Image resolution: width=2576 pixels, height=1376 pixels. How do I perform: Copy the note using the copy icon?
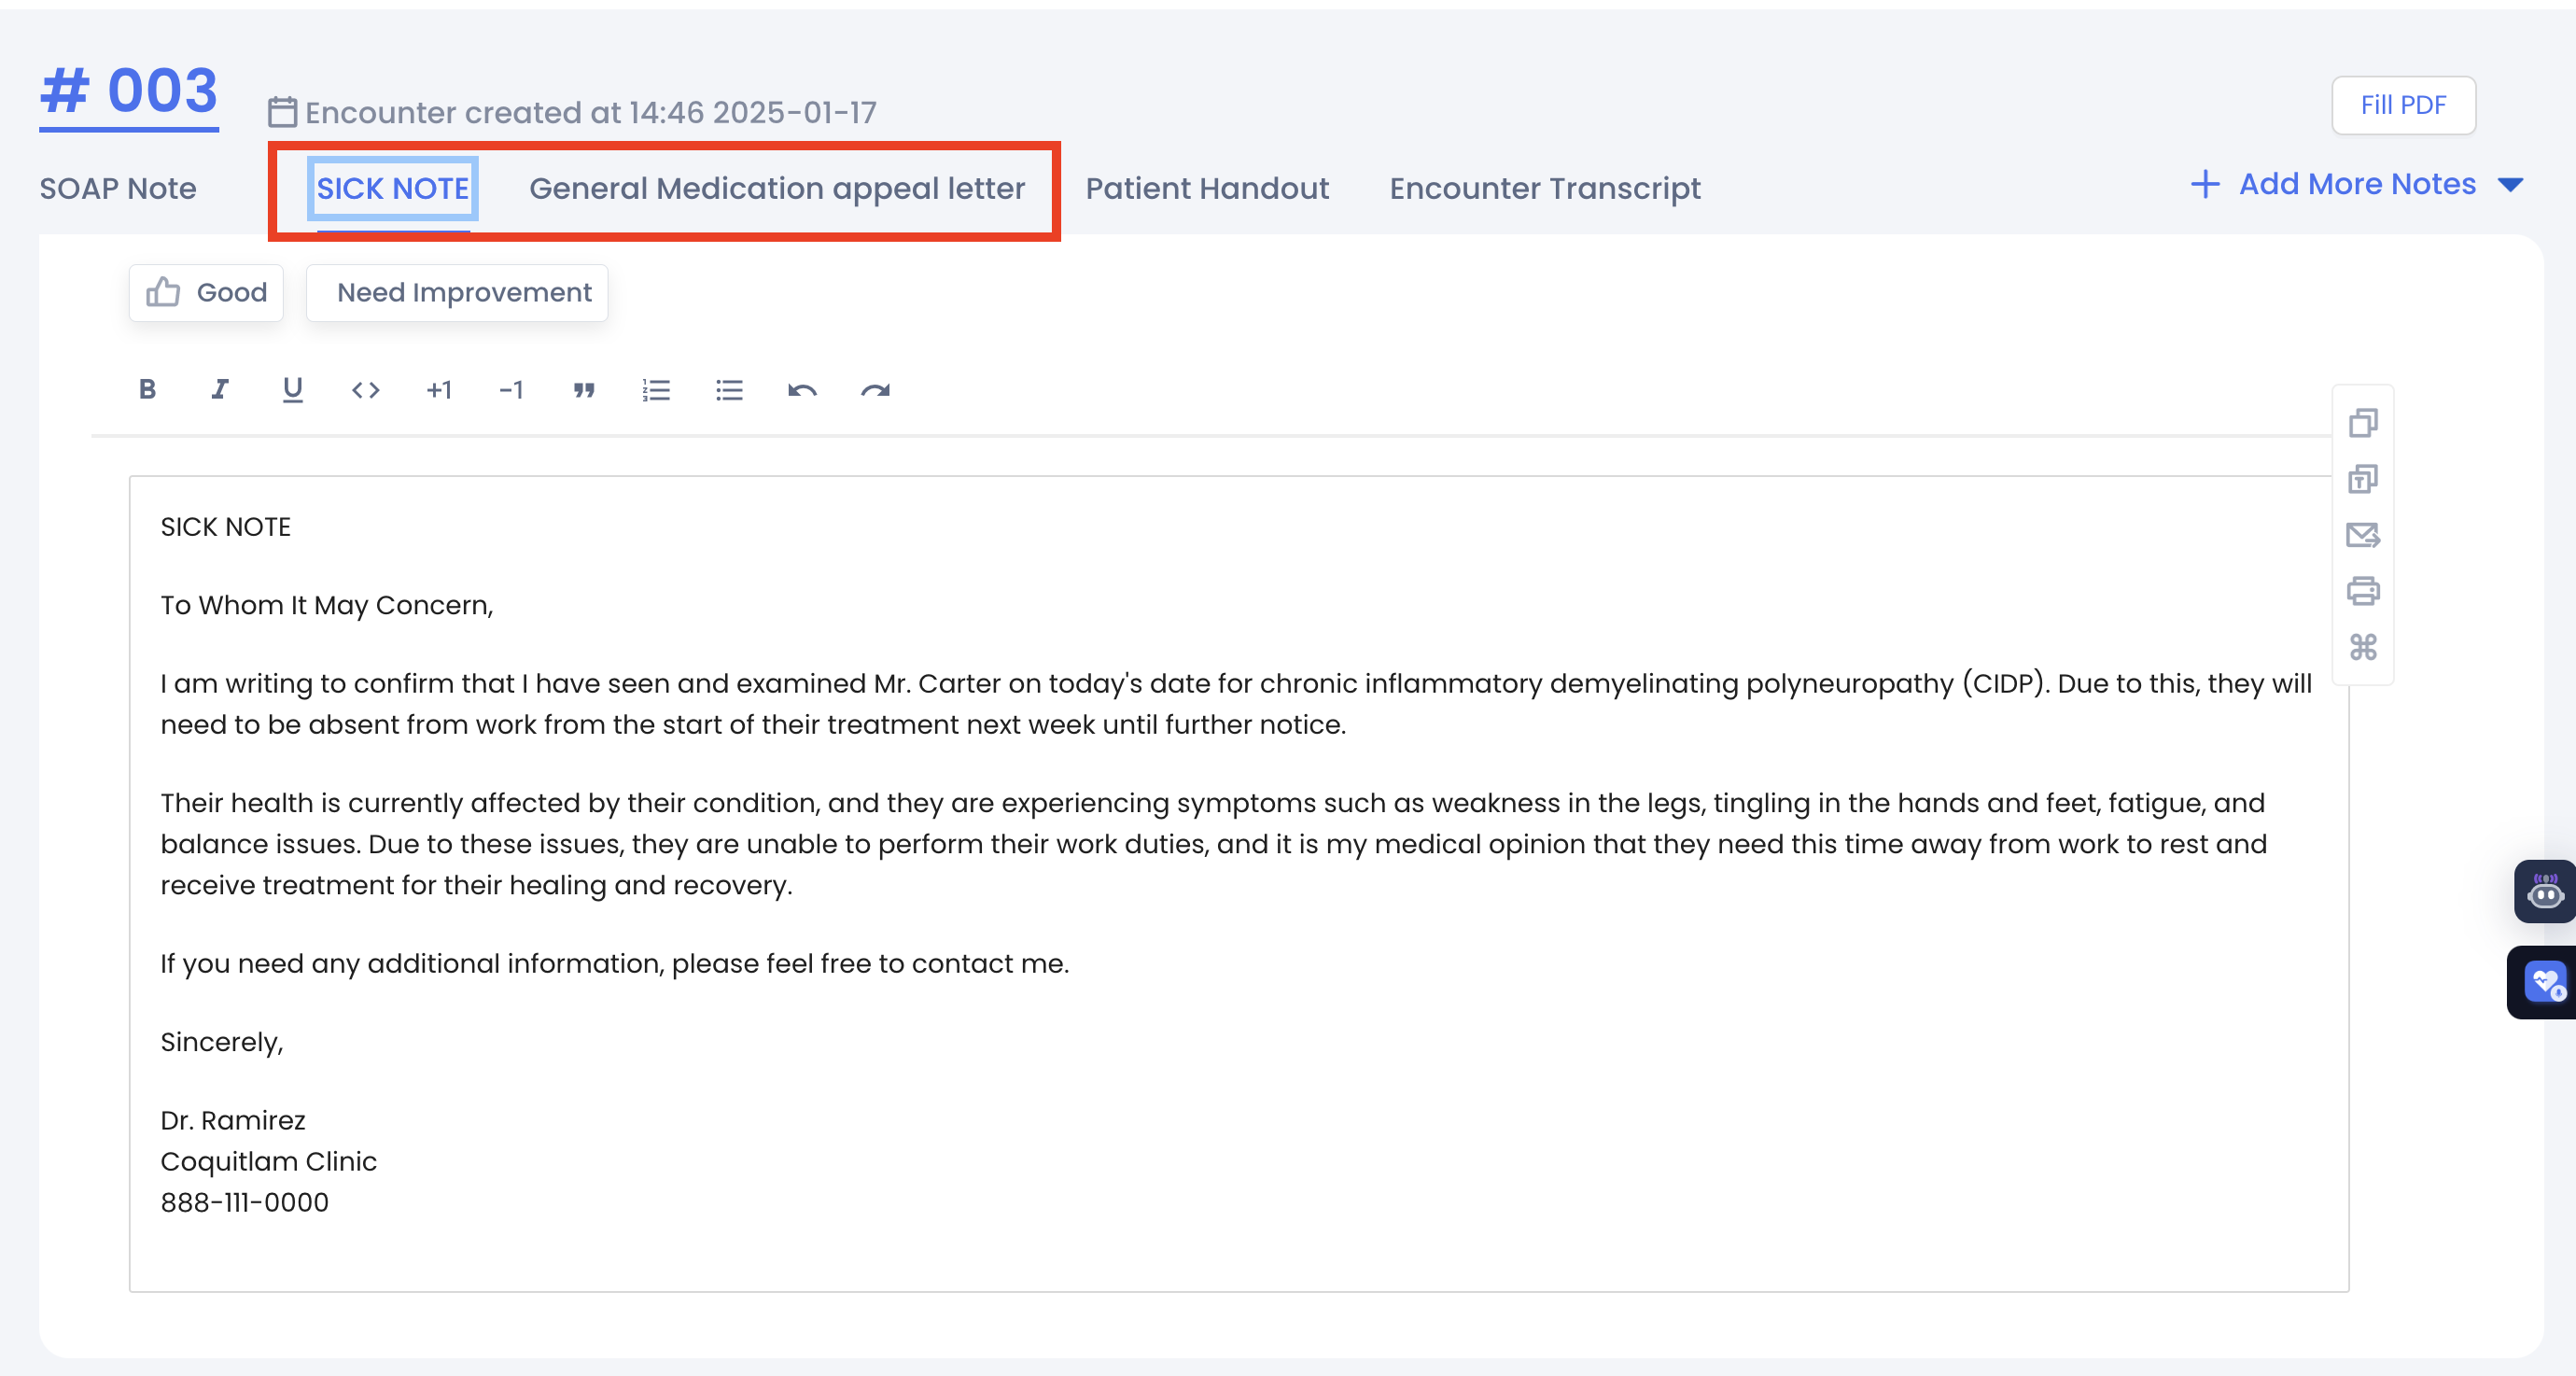point(2362,423)
